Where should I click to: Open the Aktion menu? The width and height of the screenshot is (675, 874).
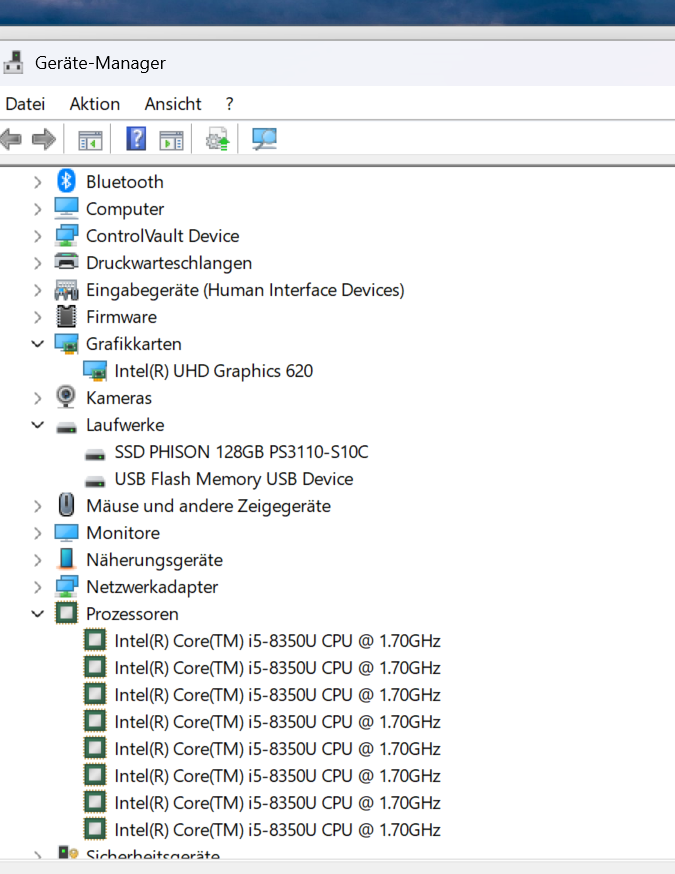(95, 104)
